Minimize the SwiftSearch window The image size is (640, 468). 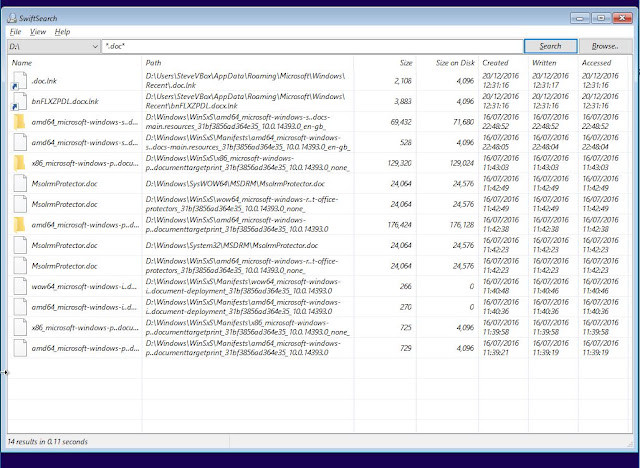click(x=580, y=18)
